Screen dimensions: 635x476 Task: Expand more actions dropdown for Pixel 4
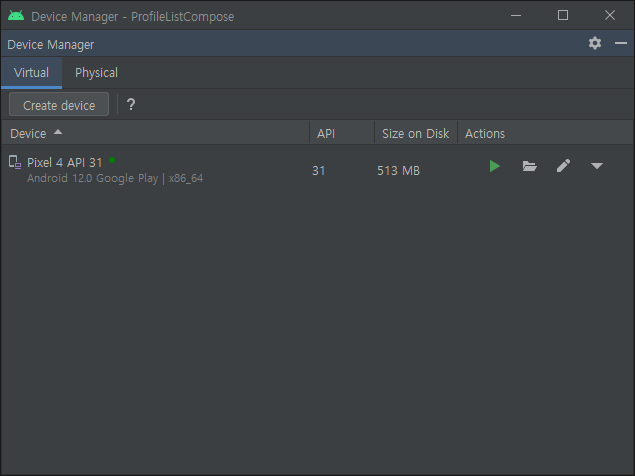tap(597, 166)
